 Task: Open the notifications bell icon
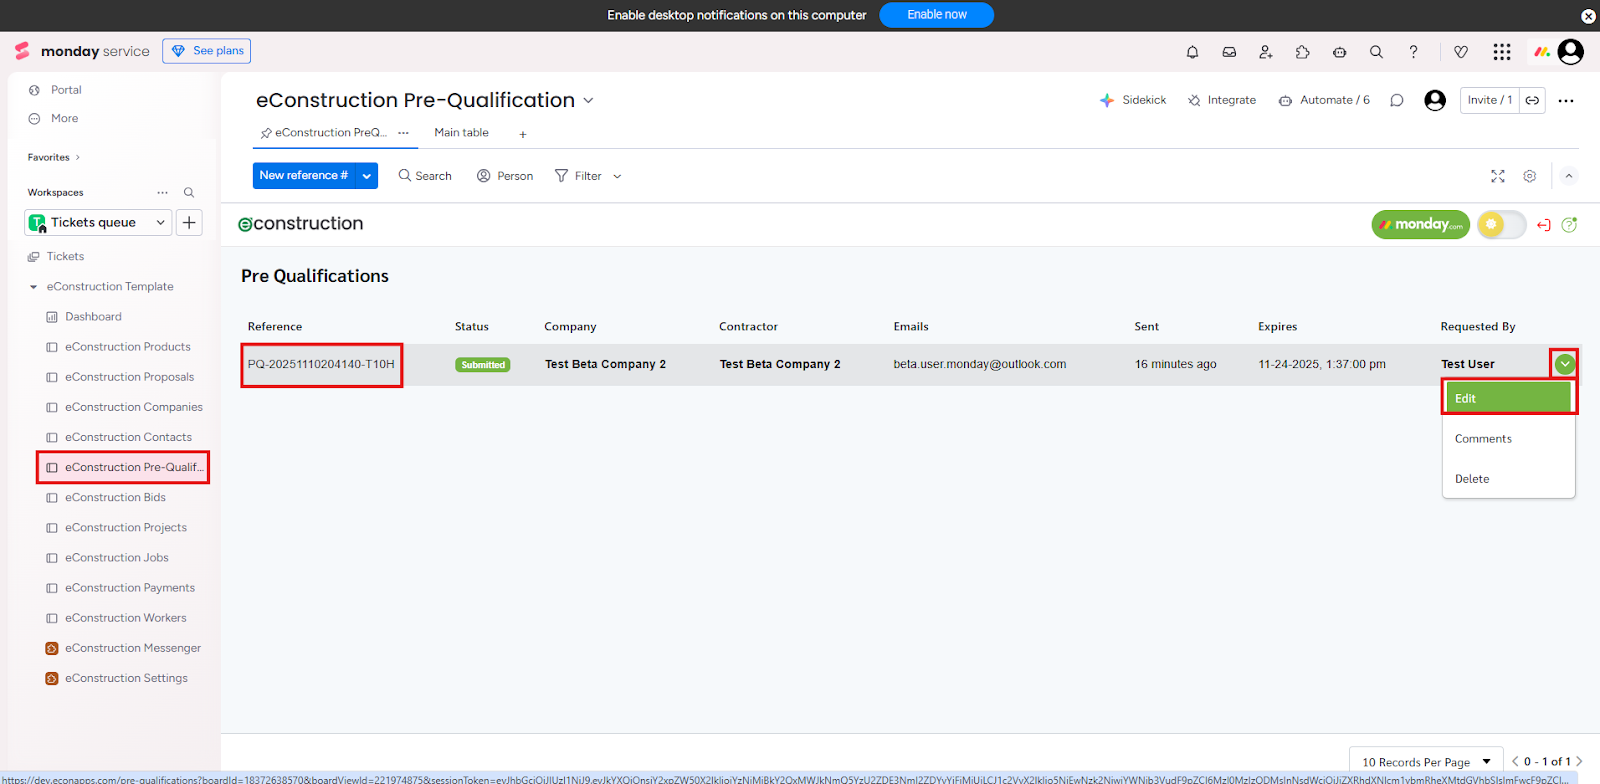point(1192,52)
